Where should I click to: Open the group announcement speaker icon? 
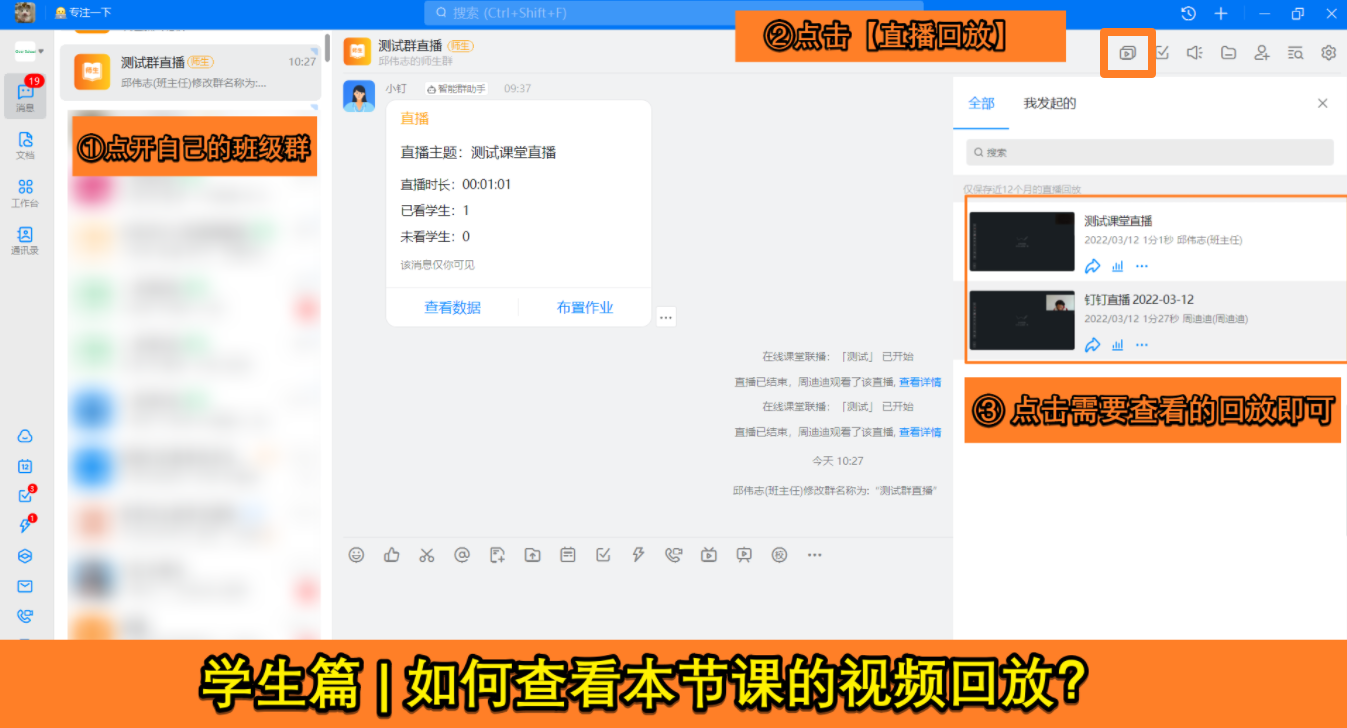1195,53
